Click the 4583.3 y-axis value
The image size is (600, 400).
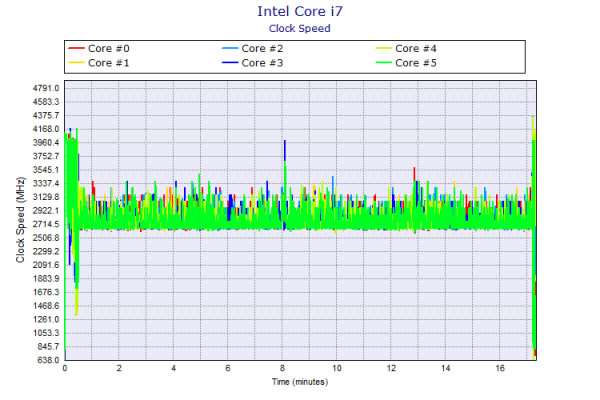[x=46, y=102]
